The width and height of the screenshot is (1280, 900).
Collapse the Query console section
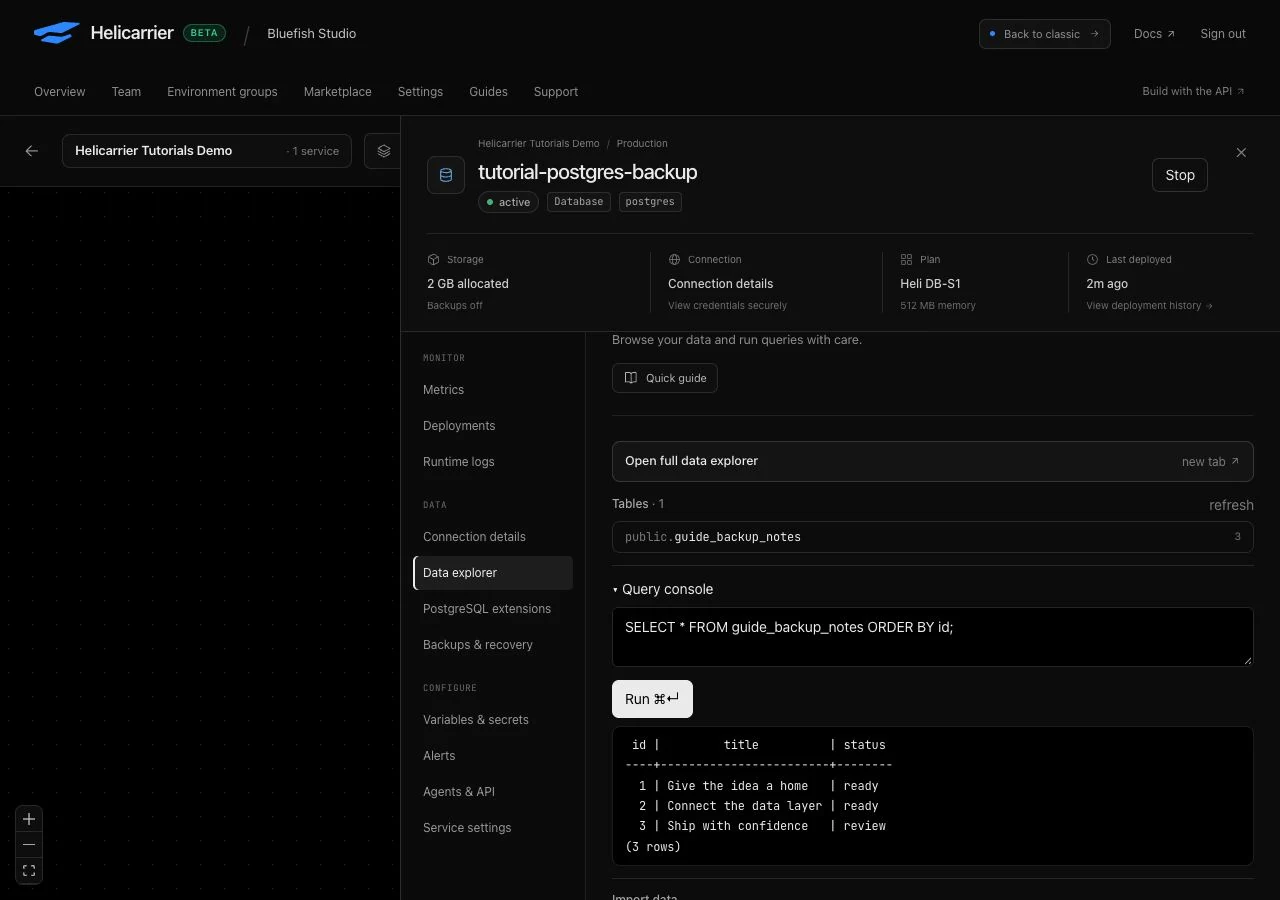click(x=663, y=590)
